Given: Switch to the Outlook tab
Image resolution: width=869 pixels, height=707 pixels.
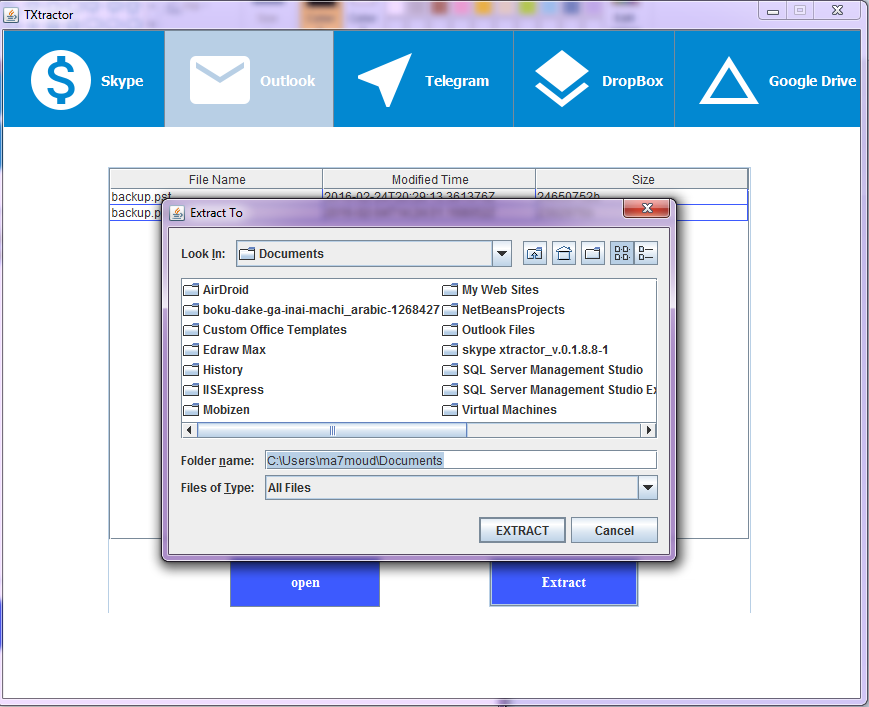Looking at the screenshot, I should tap(249, 79).
